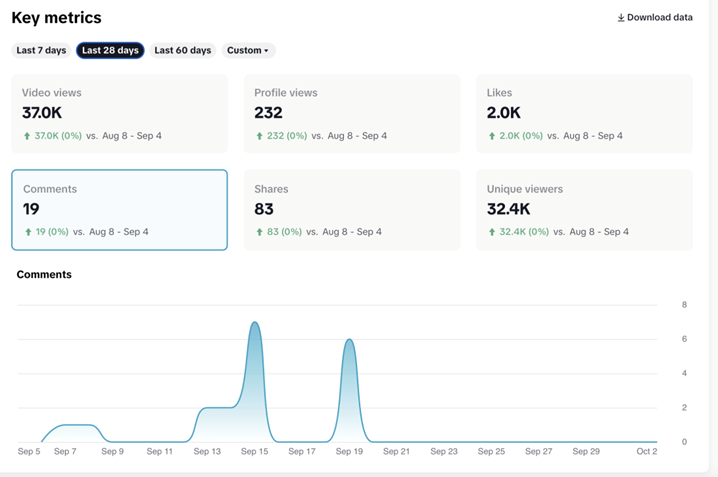Click the Download data link
Viewport: 718px width, 477px height.
[655, 17]
